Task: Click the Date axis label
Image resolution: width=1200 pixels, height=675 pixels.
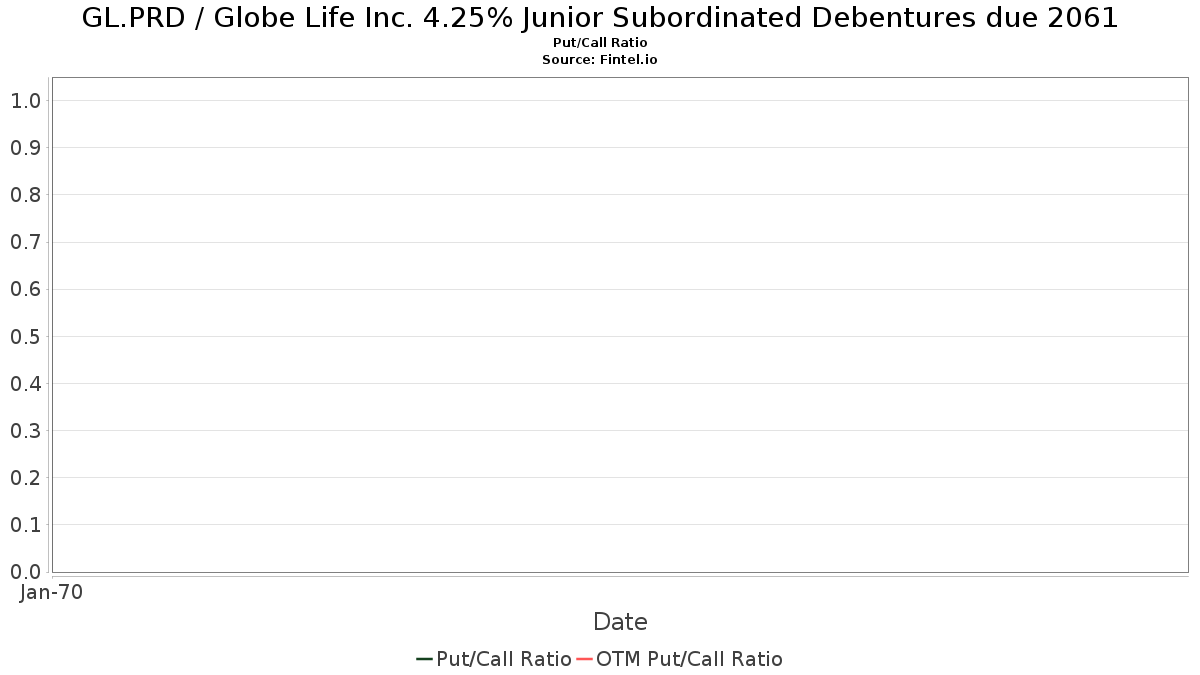Action: pos(620,622)
